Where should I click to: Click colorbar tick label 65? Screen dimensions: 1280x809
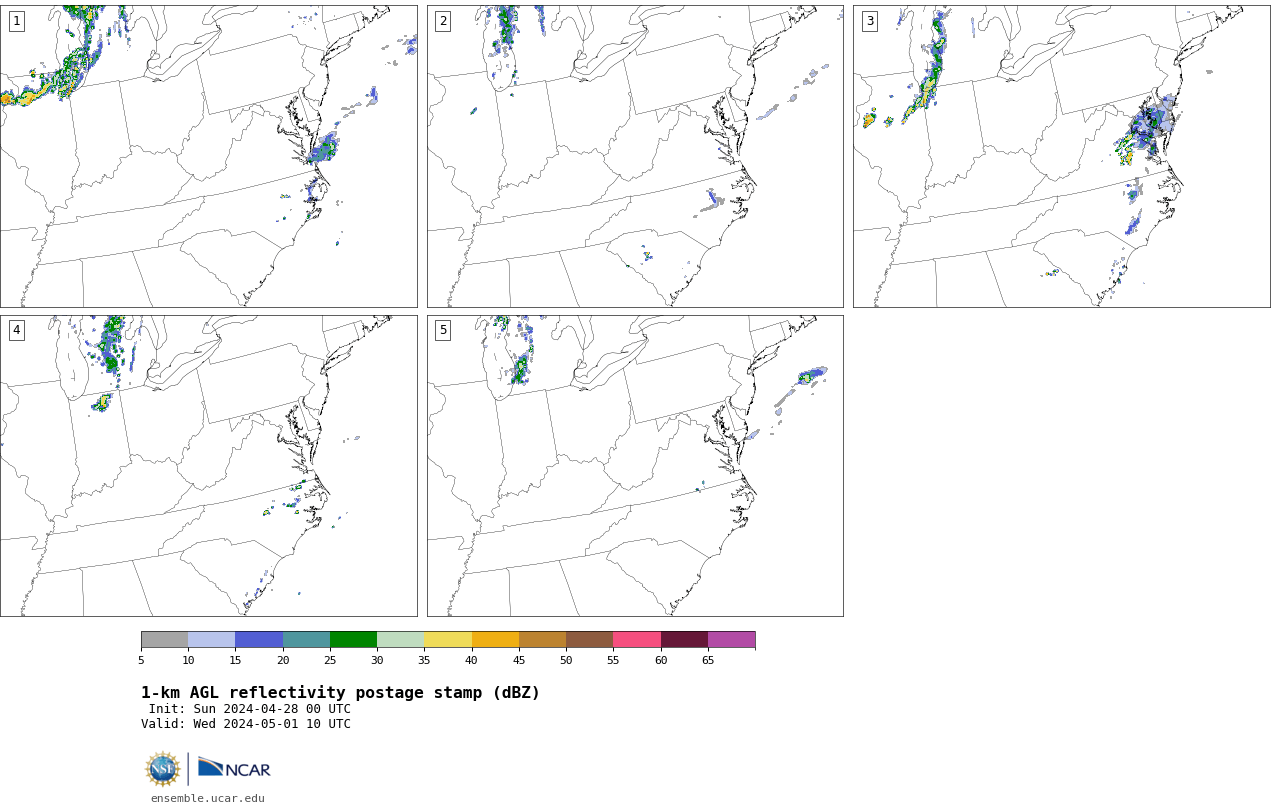point(708,660)
